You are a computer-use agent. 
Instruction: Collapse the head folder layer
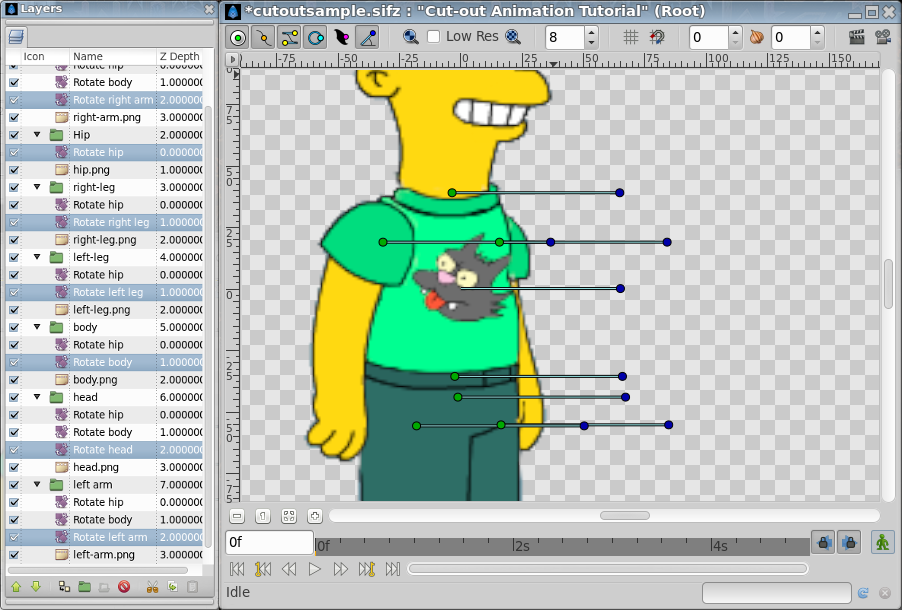(37, 397)
